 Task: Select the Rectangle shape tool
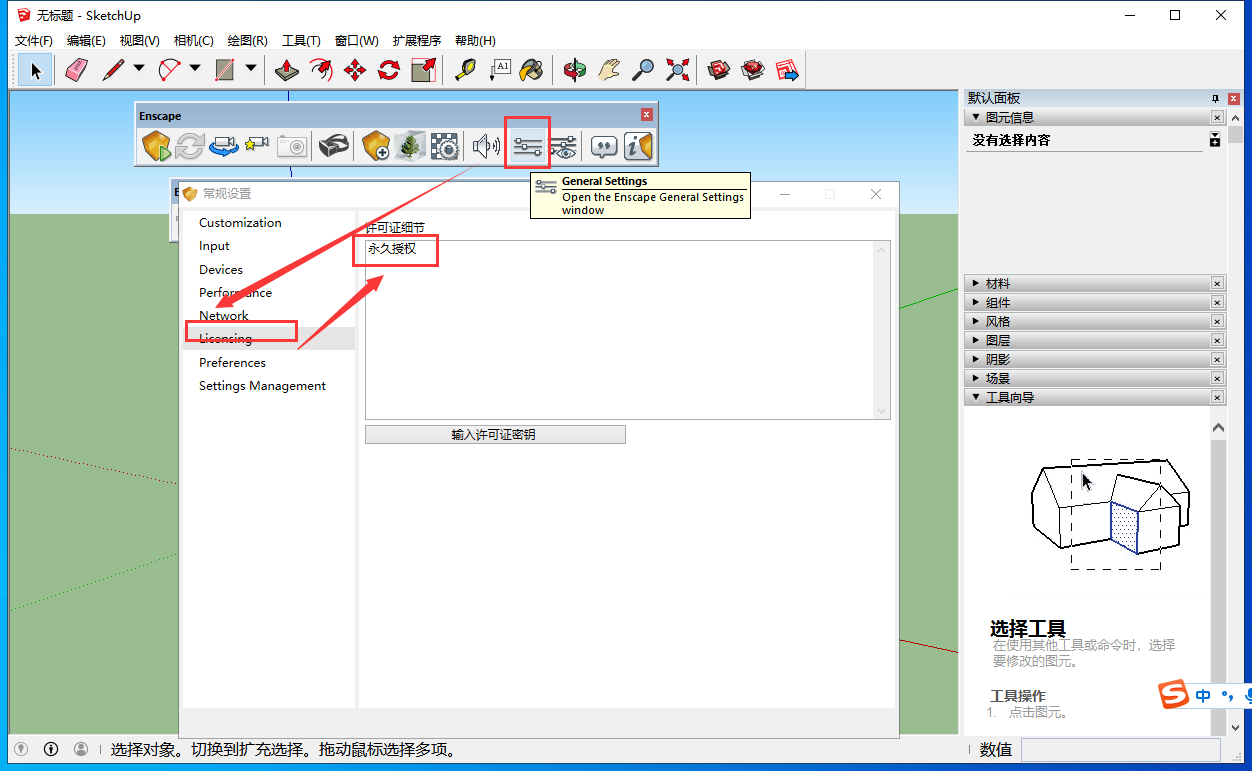pos(225,70)
